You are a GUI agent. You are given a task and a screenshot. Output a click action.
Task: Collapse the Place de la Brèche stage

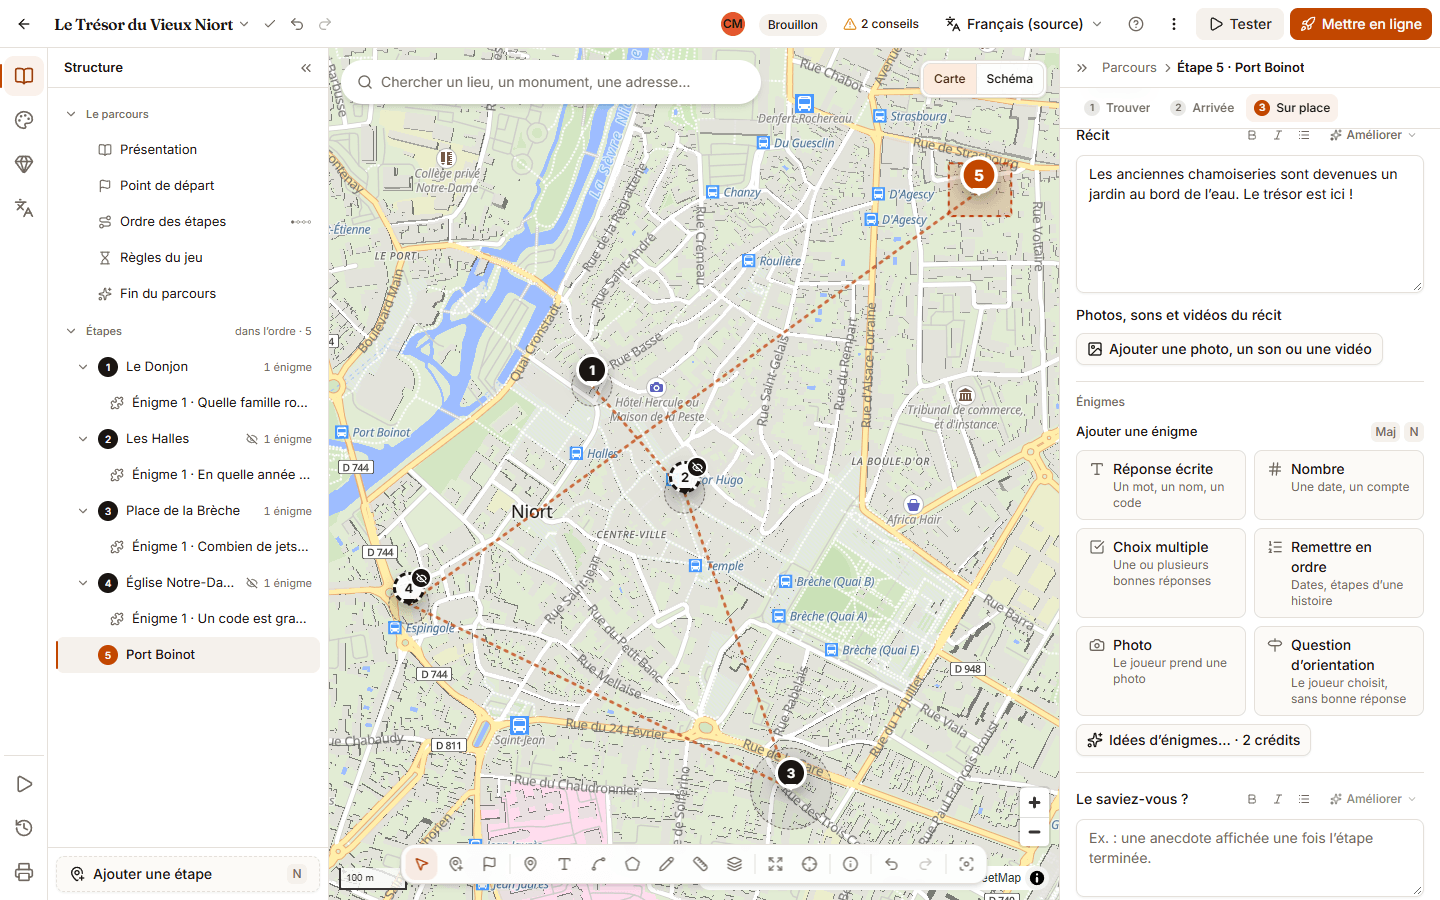click(x=83, y=511)
